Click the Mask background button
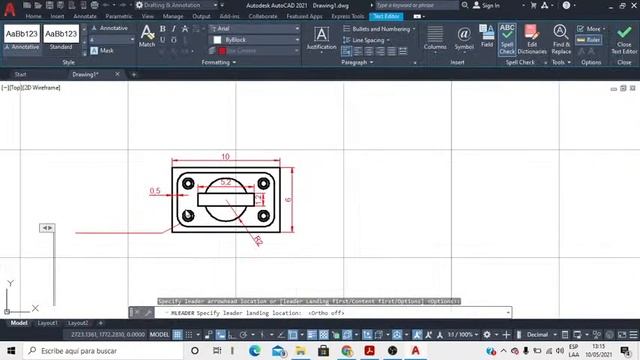The image size is (640, 360). coord(102,51)
